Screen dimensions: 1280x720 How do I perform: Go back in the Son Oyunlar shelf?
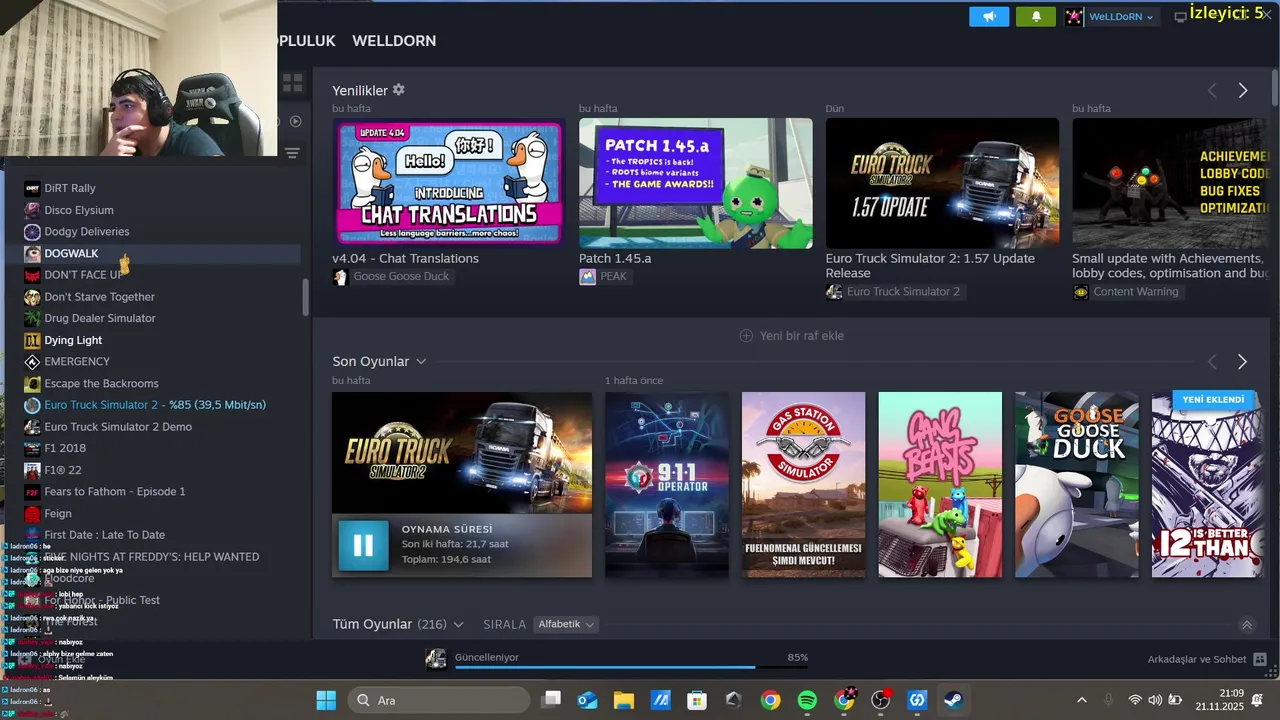(1212, 361)
